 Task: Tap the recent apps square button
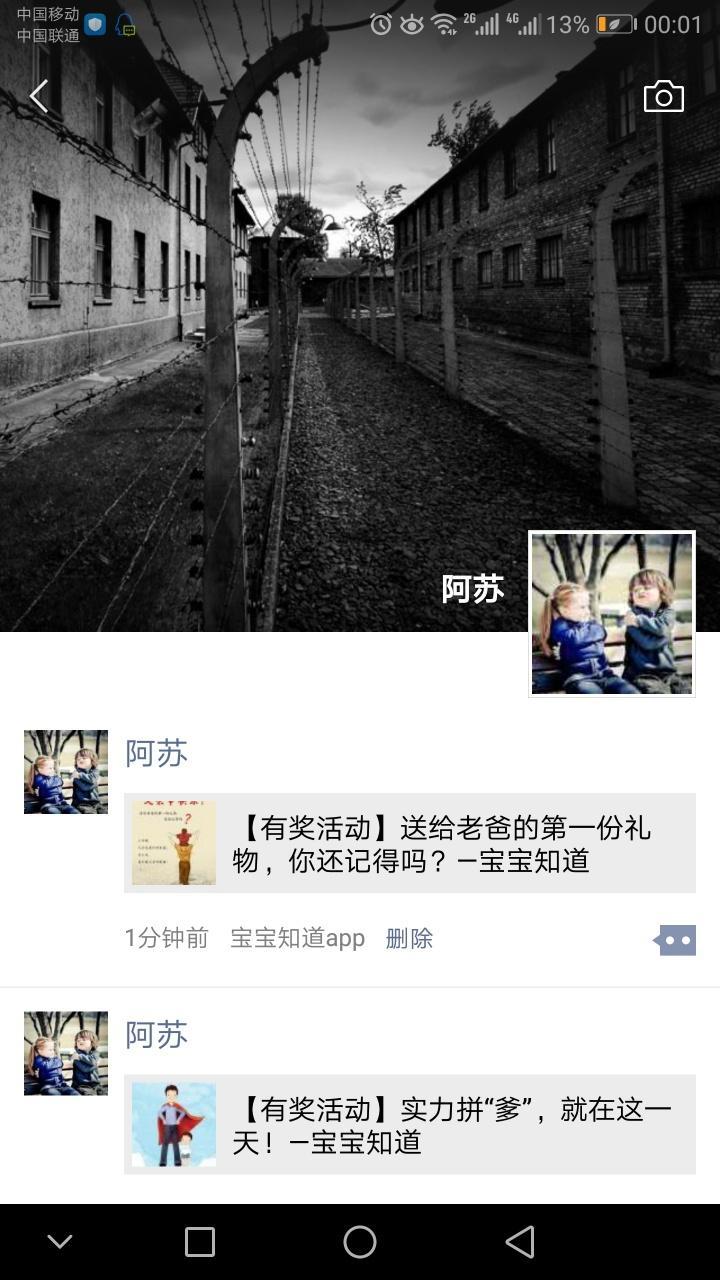tap(200, 1242)
